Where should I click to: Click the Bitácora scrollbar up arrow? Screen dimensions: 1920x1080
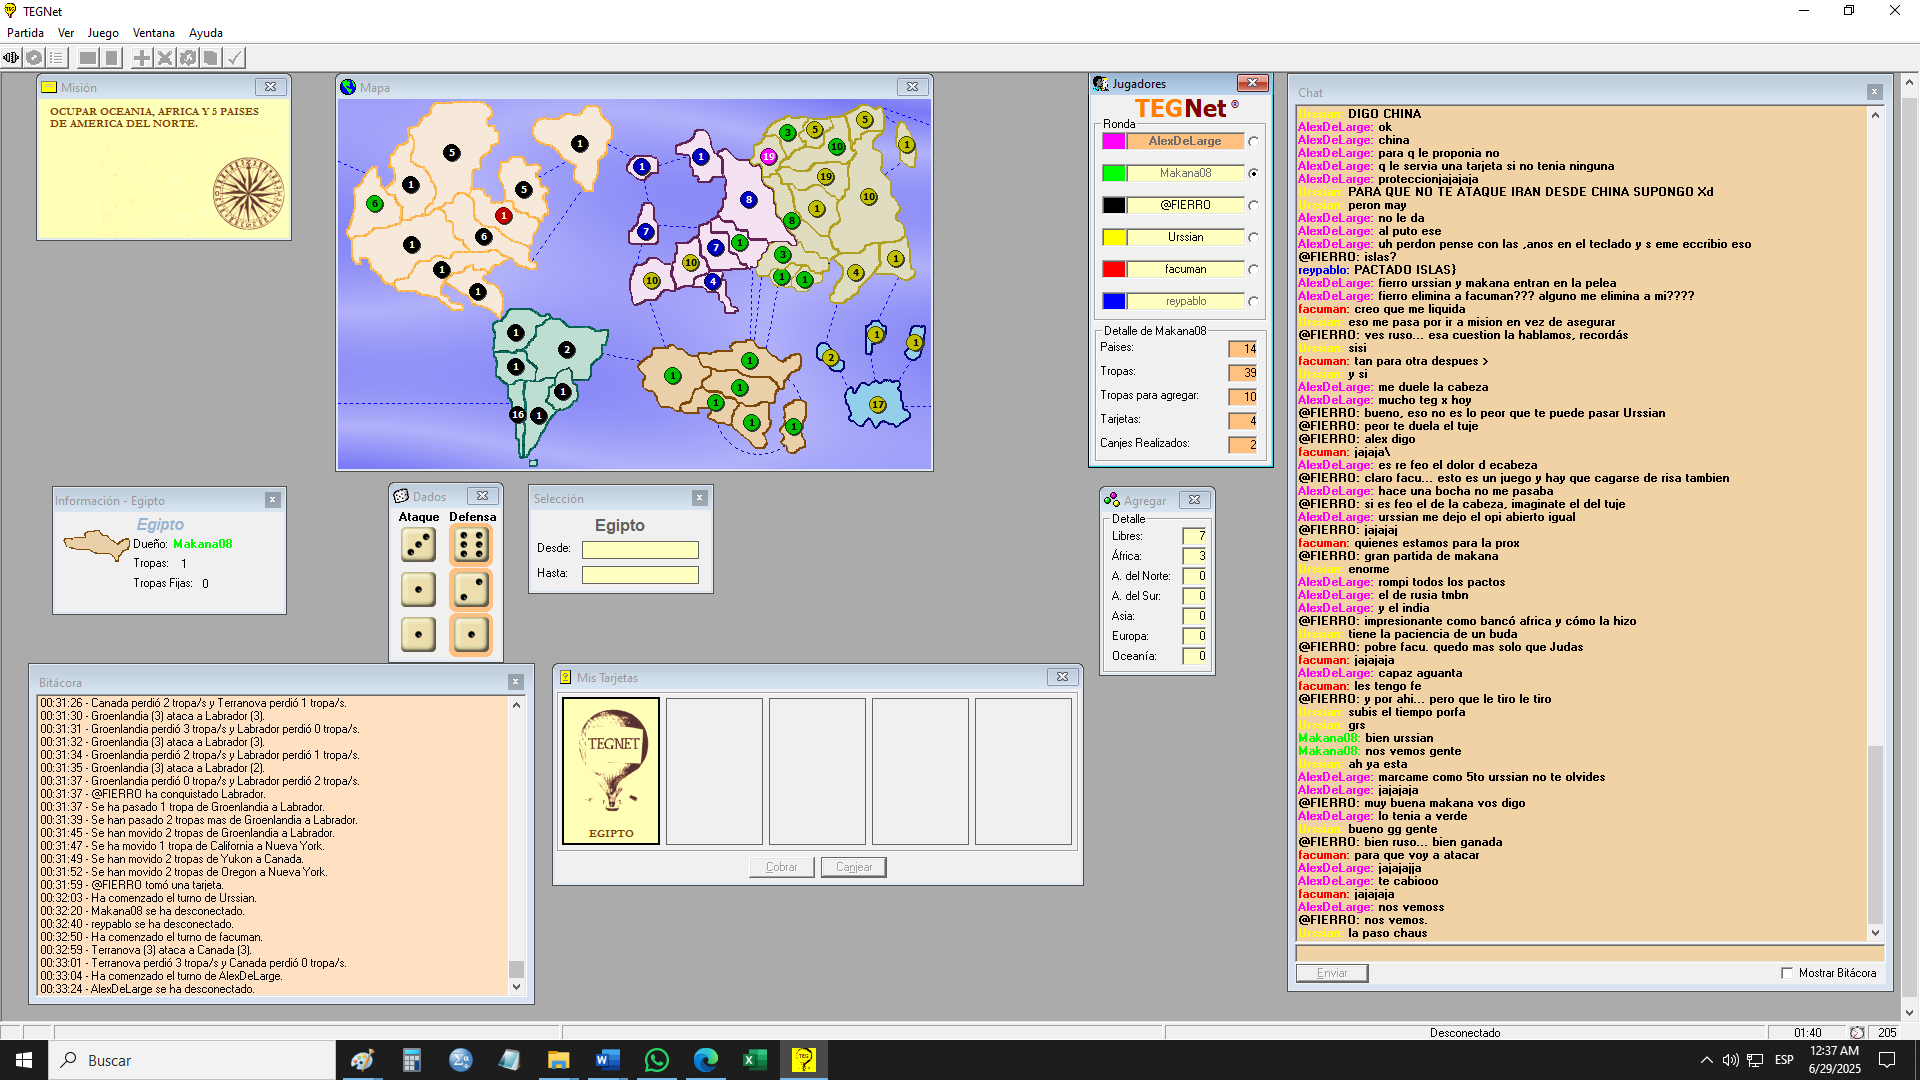pyautogui.click(x=516, y=705)
